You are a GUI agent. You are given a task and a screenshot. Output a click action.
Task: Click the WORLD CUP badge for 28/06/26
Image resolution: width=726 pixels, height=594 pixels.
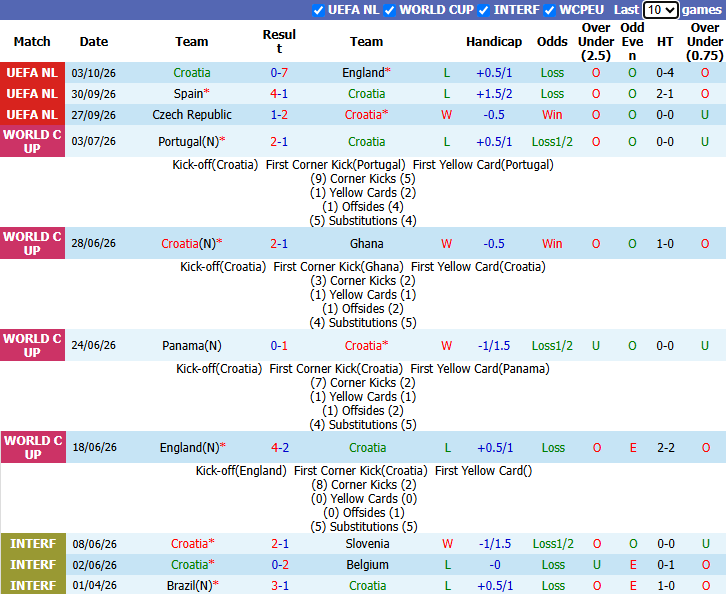click(x=32, y=243)
